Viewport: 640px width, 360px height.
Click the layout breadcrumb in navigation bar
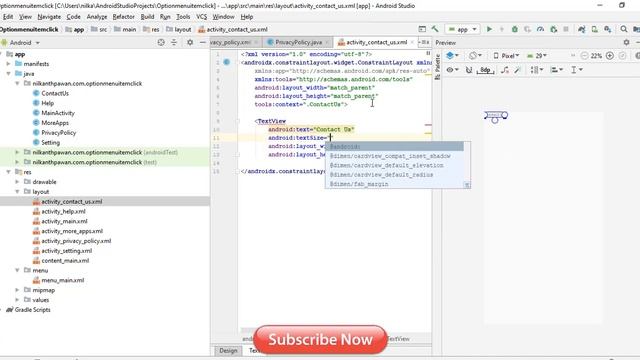coord(179,29)
